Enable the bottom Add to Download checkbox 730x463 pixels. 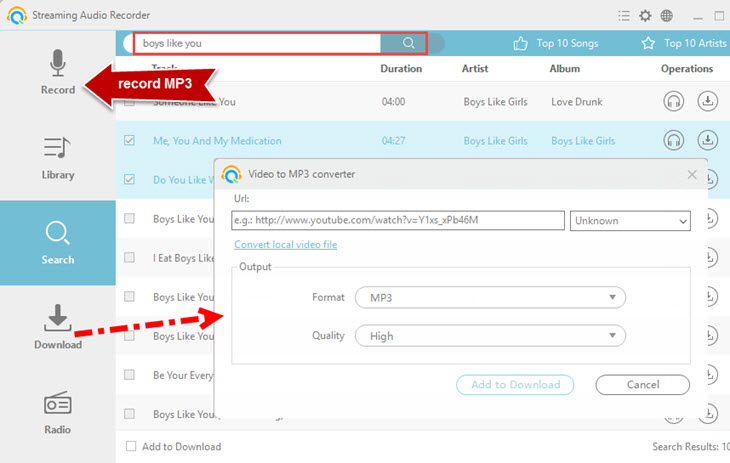point(131,446)
